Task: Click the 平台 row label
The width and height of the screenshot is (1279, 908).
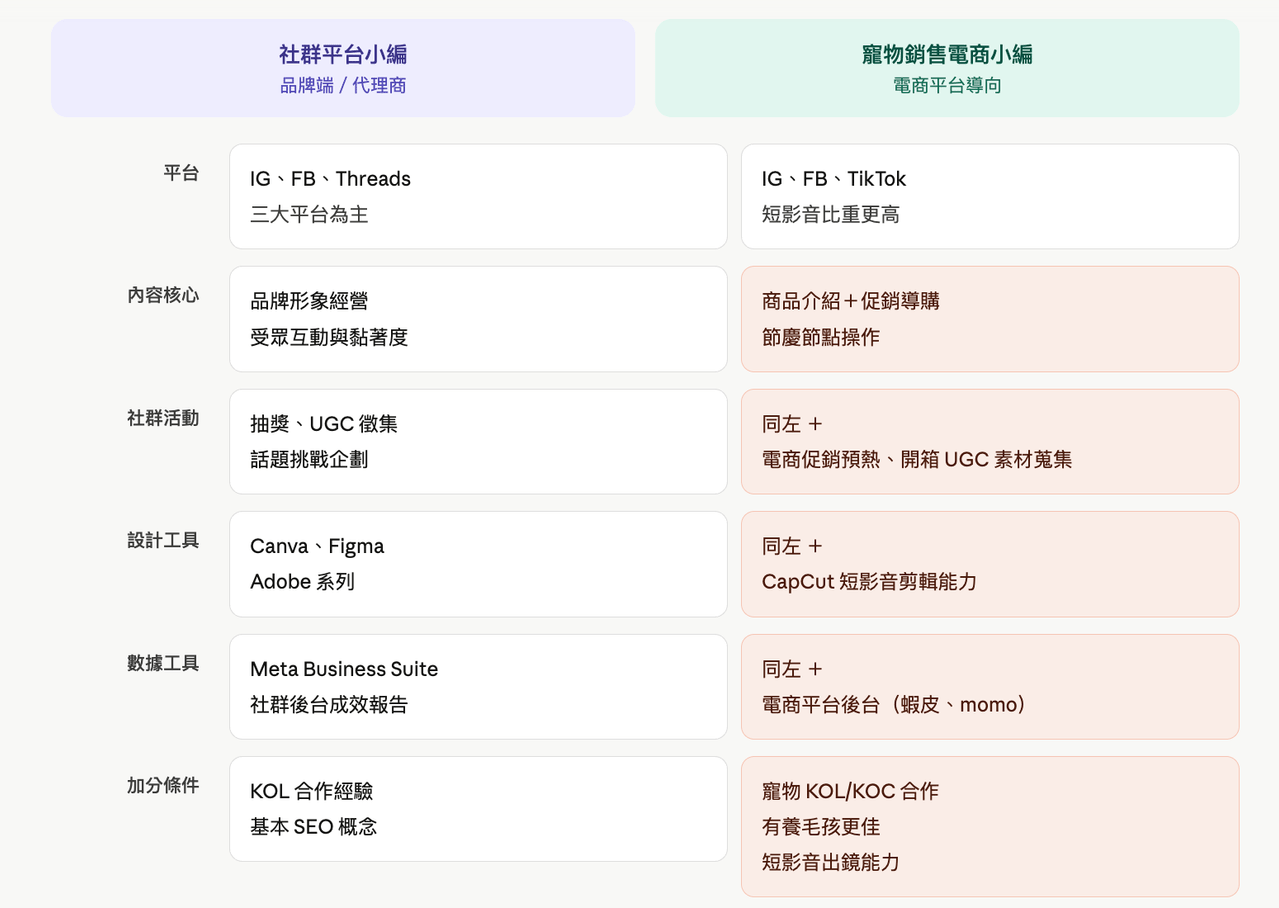Action: pyautogui.click(x=181, y=173)
